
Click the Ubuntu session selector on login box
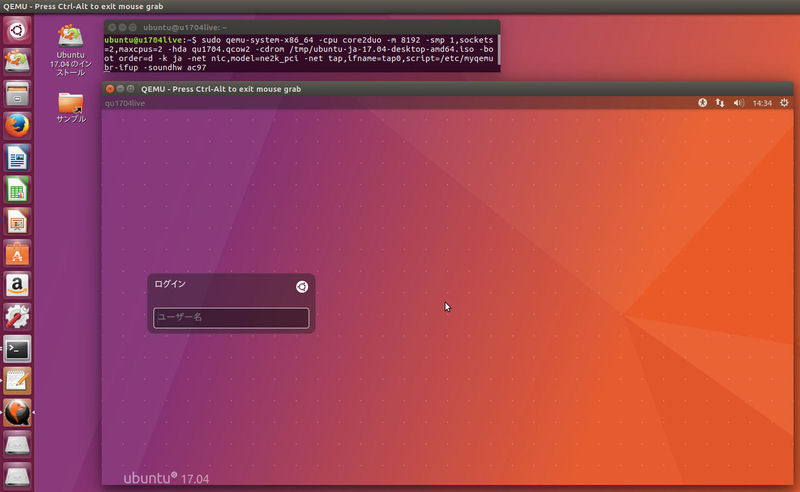302,287
